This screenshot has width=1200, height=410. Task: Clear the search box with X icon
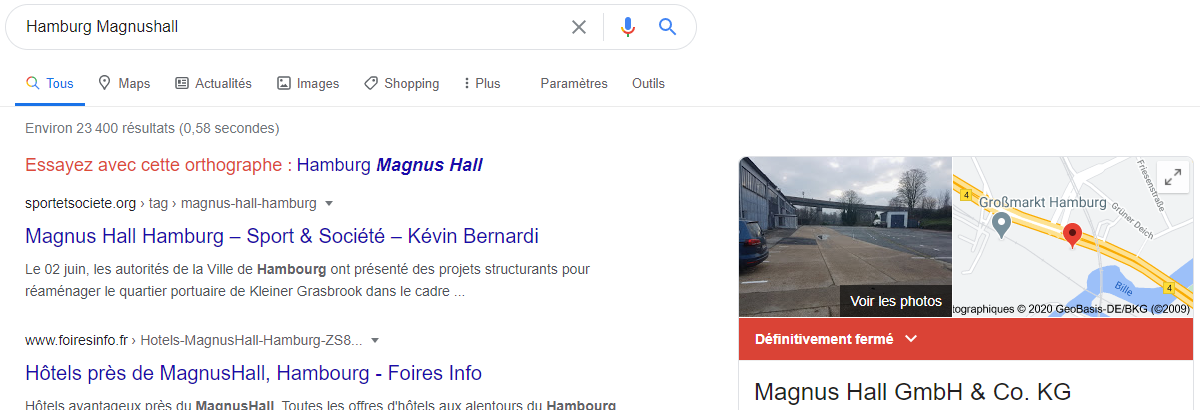click(x=579, y=27)
